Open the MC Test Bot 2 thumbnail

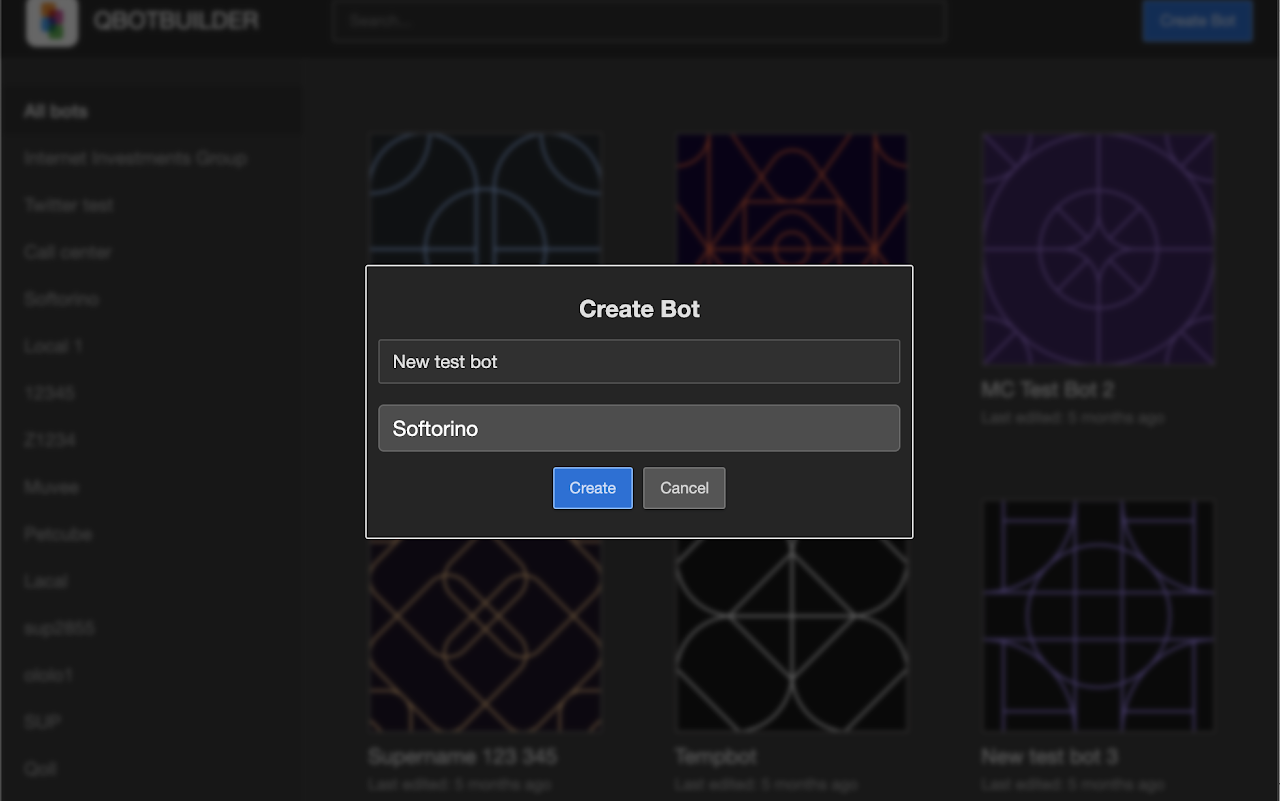[1097, 250]
